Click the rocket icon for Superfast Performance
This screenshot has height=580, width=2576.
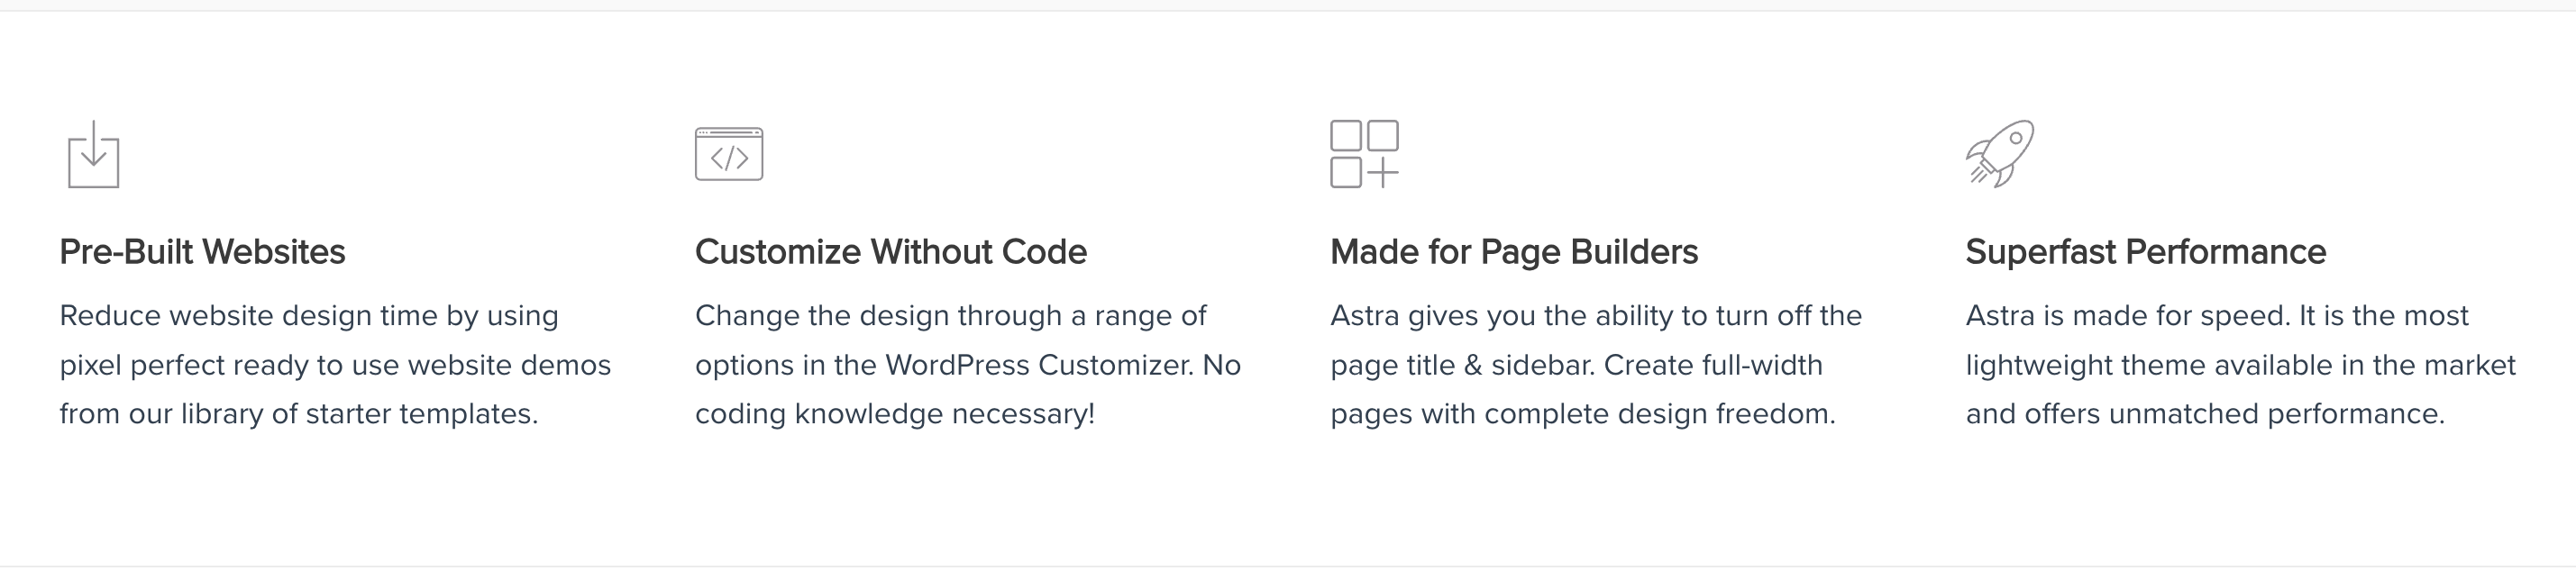pos(1999,154)
